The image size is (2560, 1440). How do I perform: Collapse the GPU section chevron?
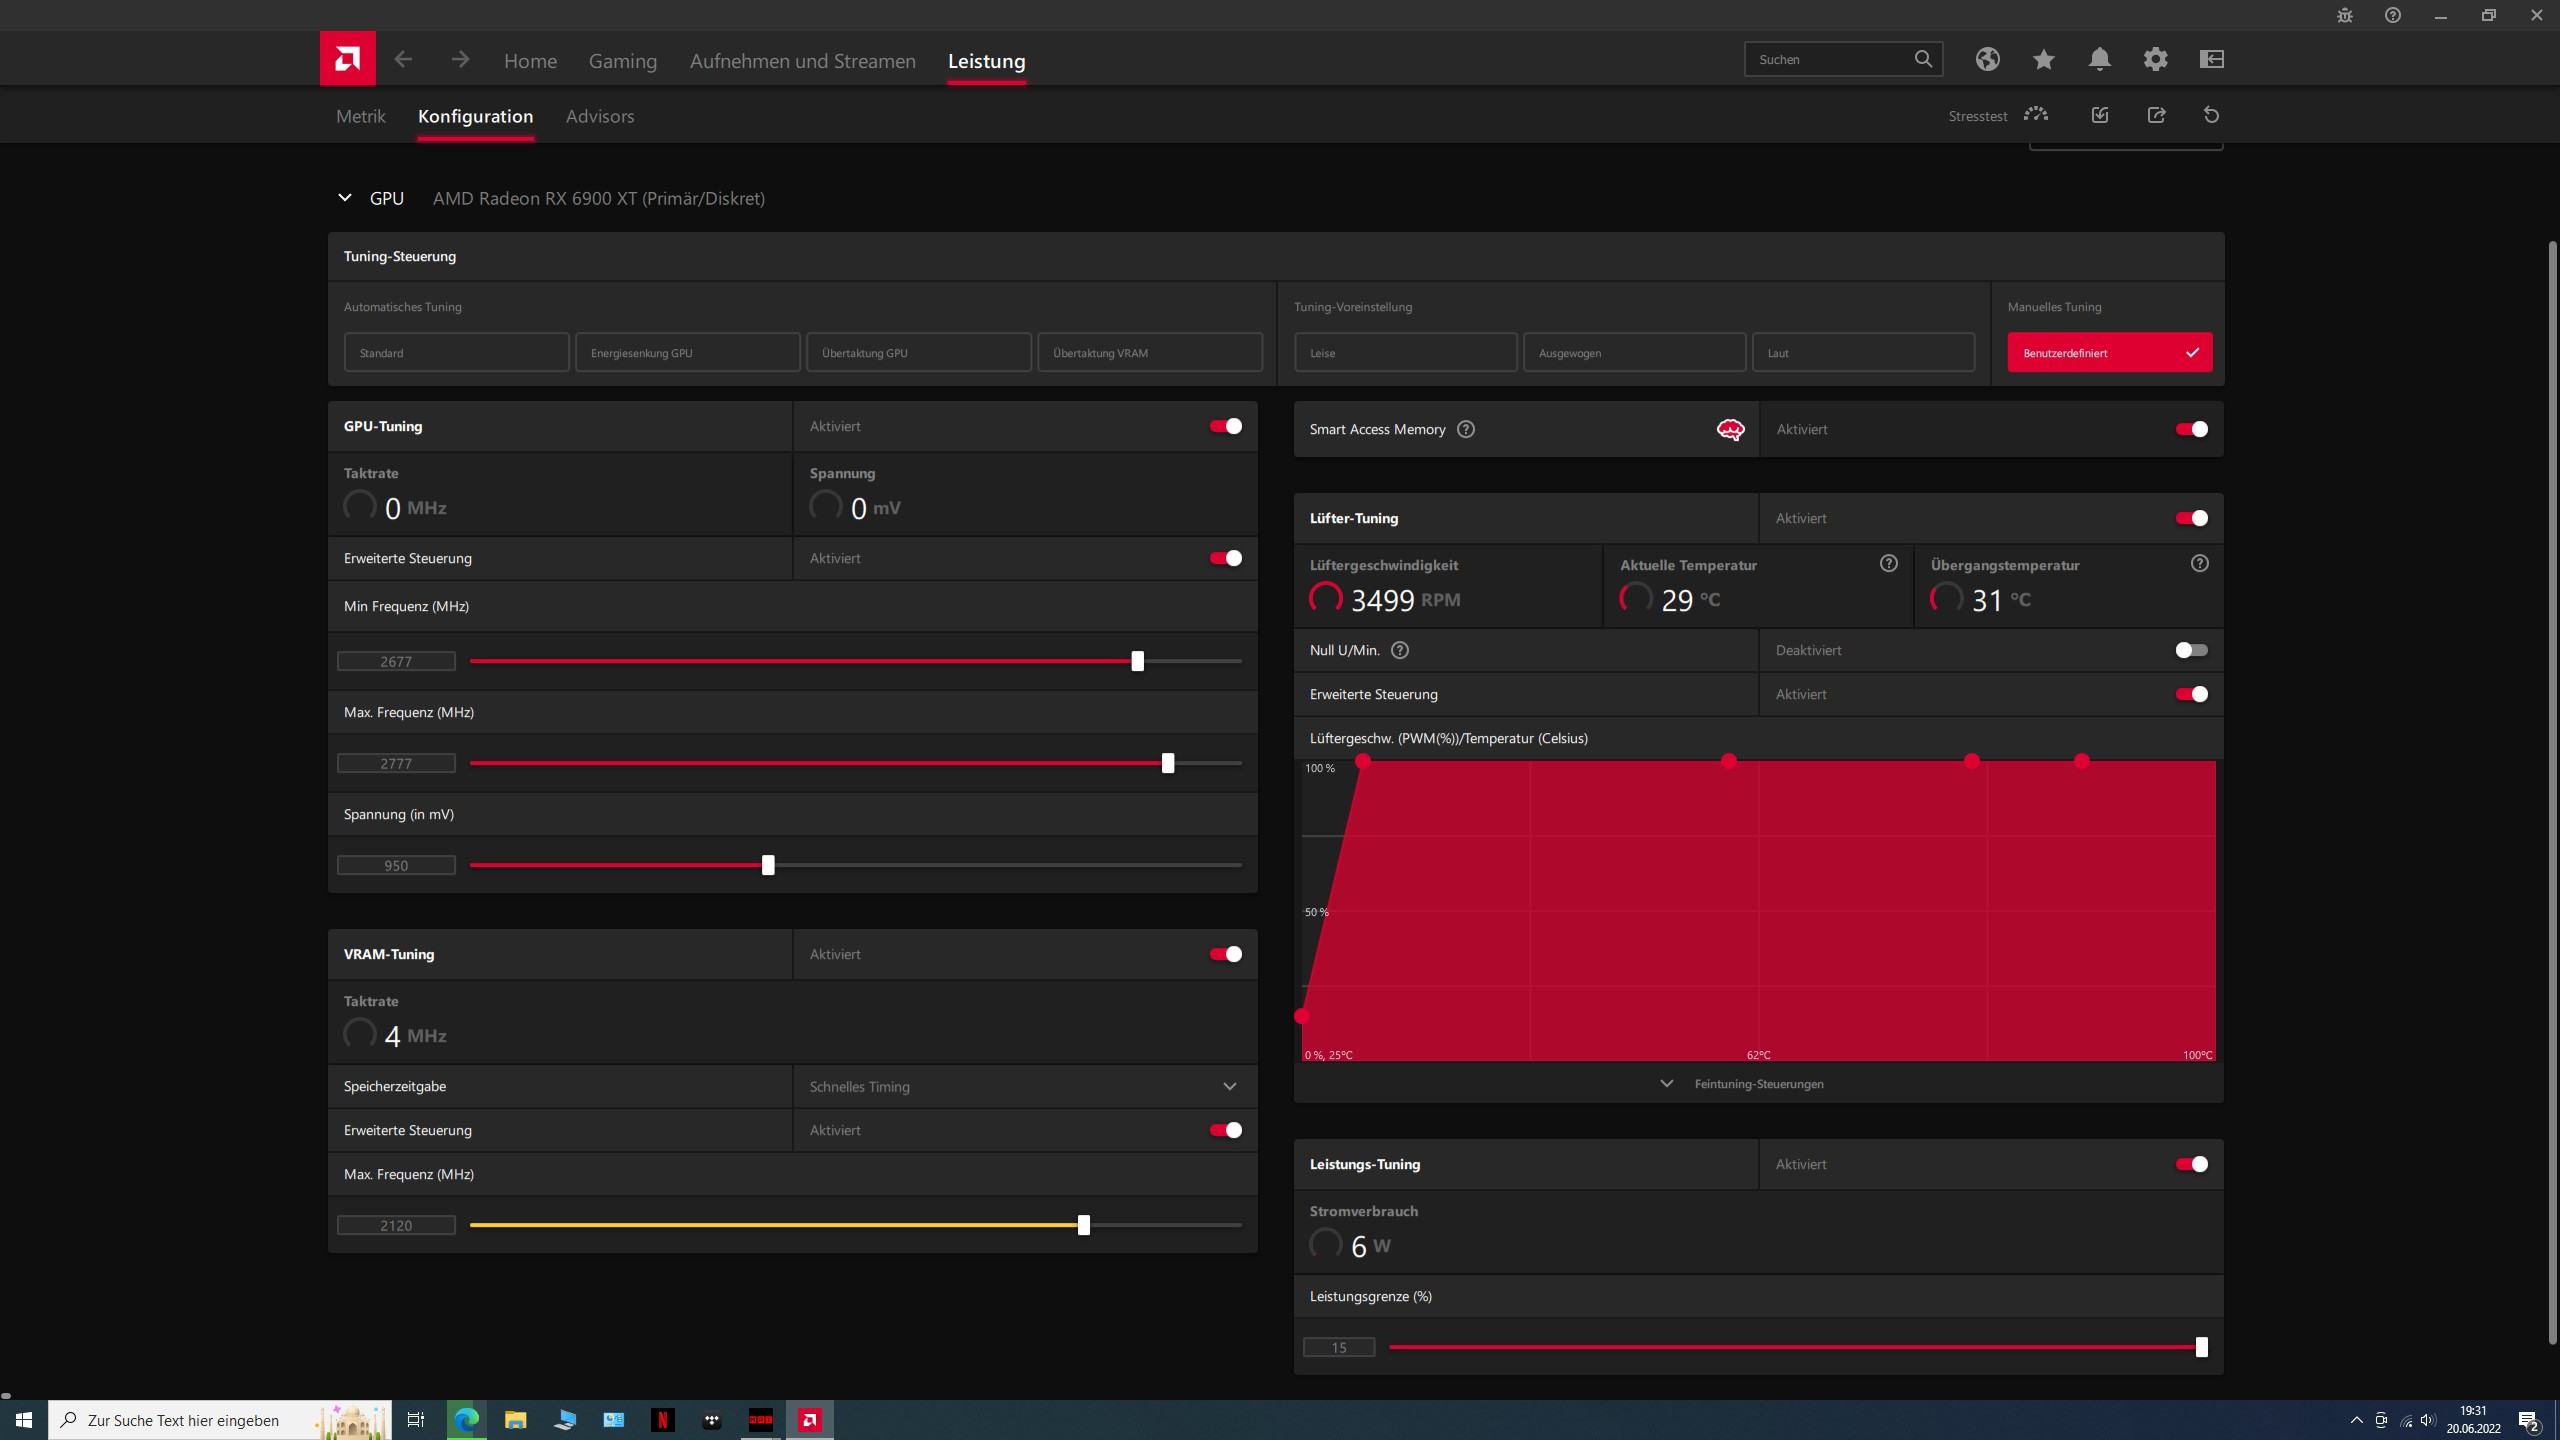(x=345, y=198)
